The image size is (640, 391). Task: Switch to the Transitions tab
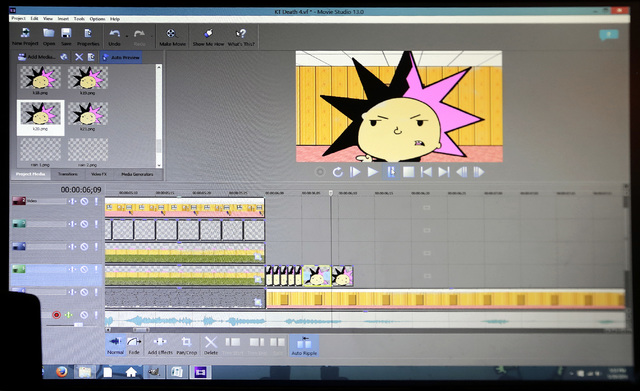pos(68,174)
